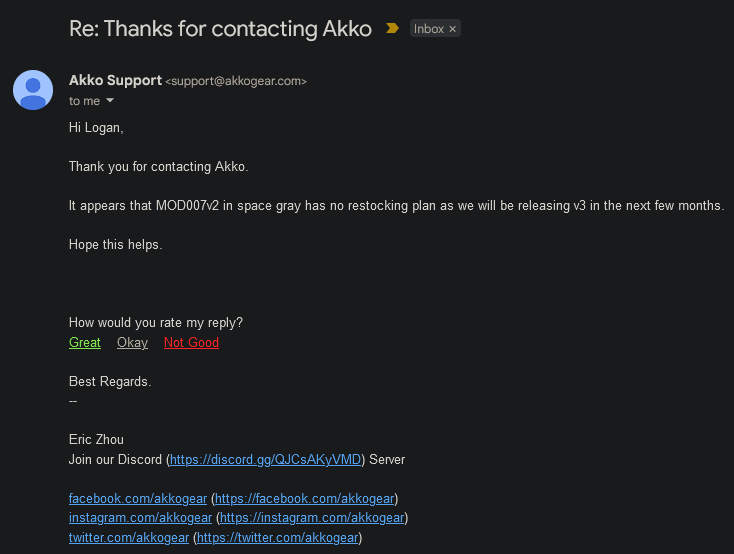Image resolution: width=734 pixels, height=554 pixels.
Task: Click the "to me" recipient text
Action: (x=84, y=101)
